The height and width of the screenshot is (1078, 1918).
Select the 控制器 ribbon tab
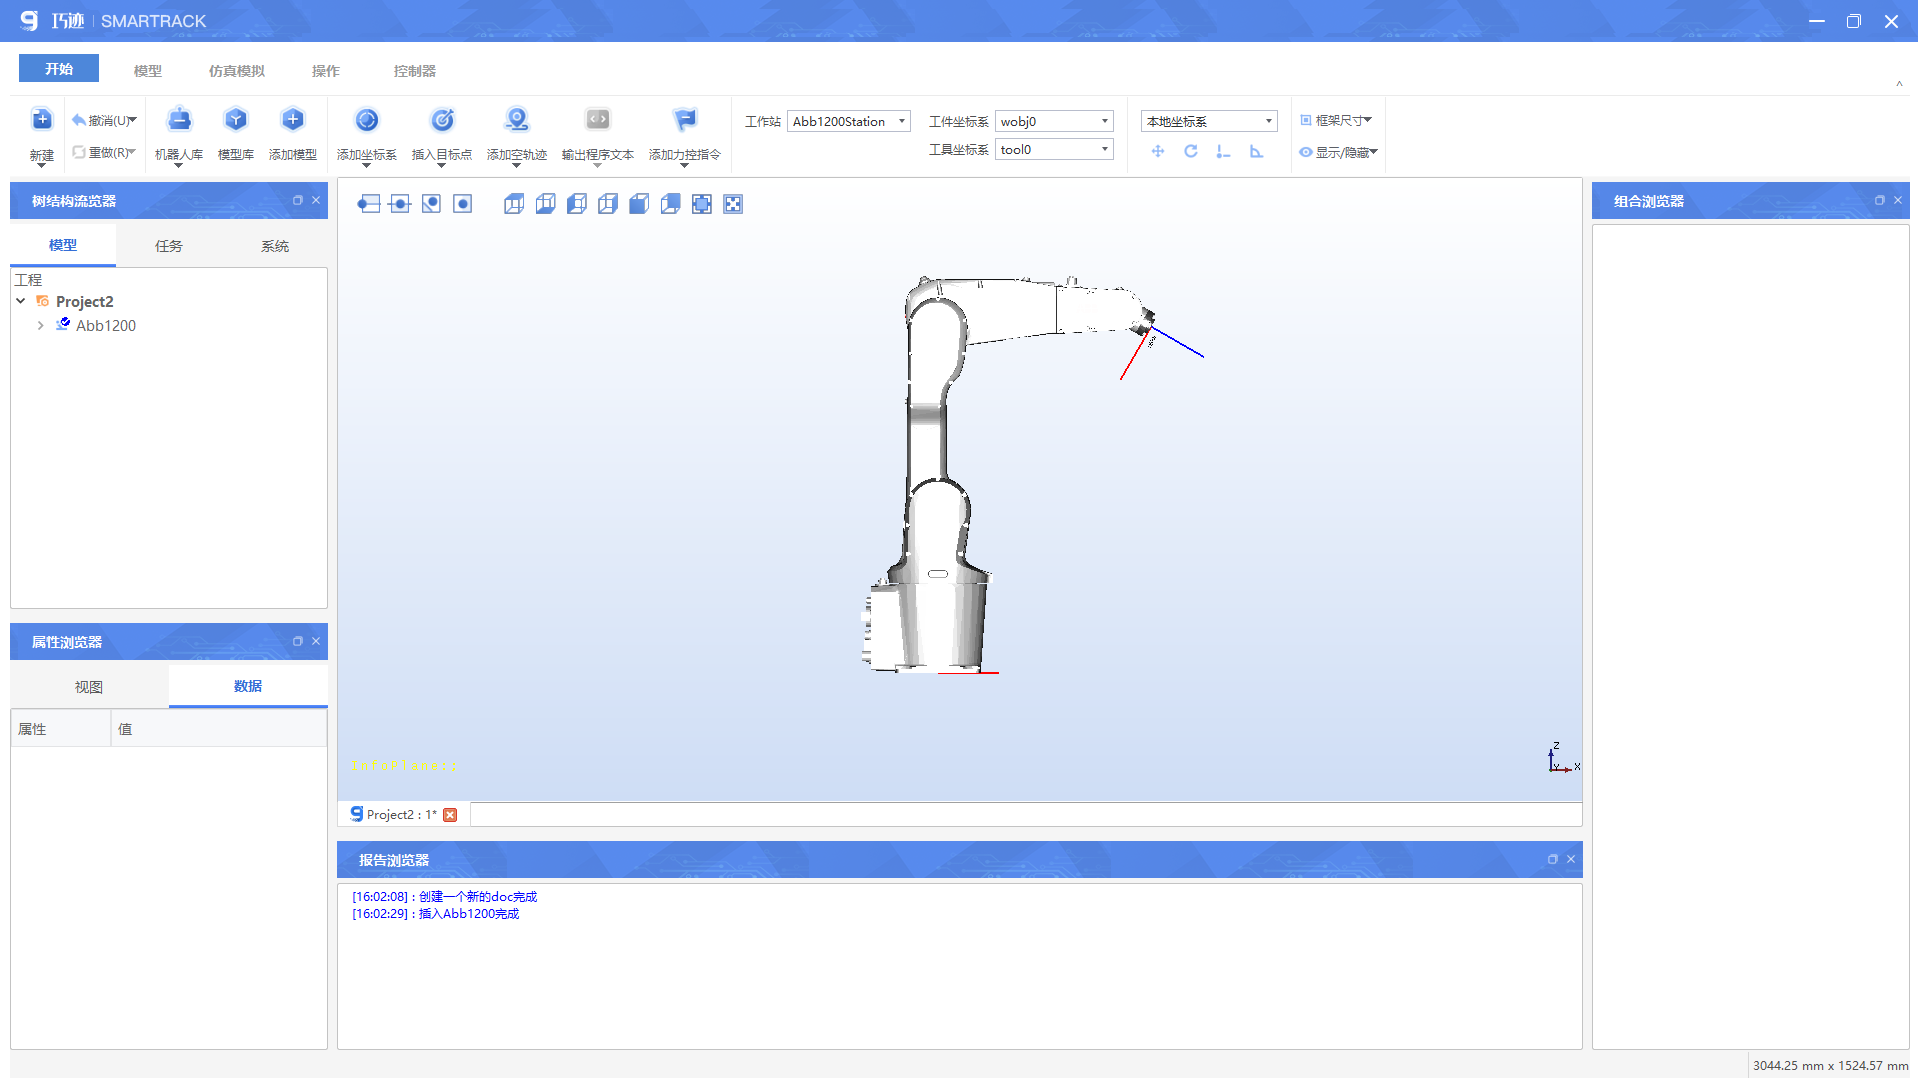415,71
